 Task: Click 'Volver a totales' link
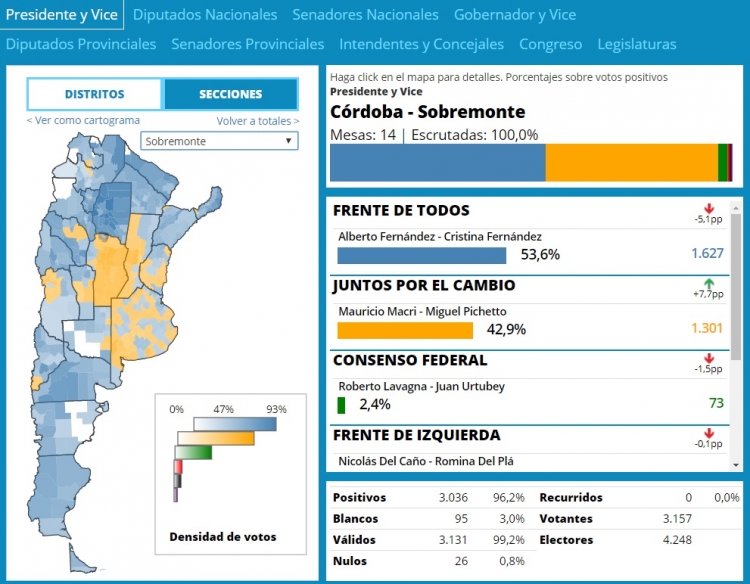258,121
